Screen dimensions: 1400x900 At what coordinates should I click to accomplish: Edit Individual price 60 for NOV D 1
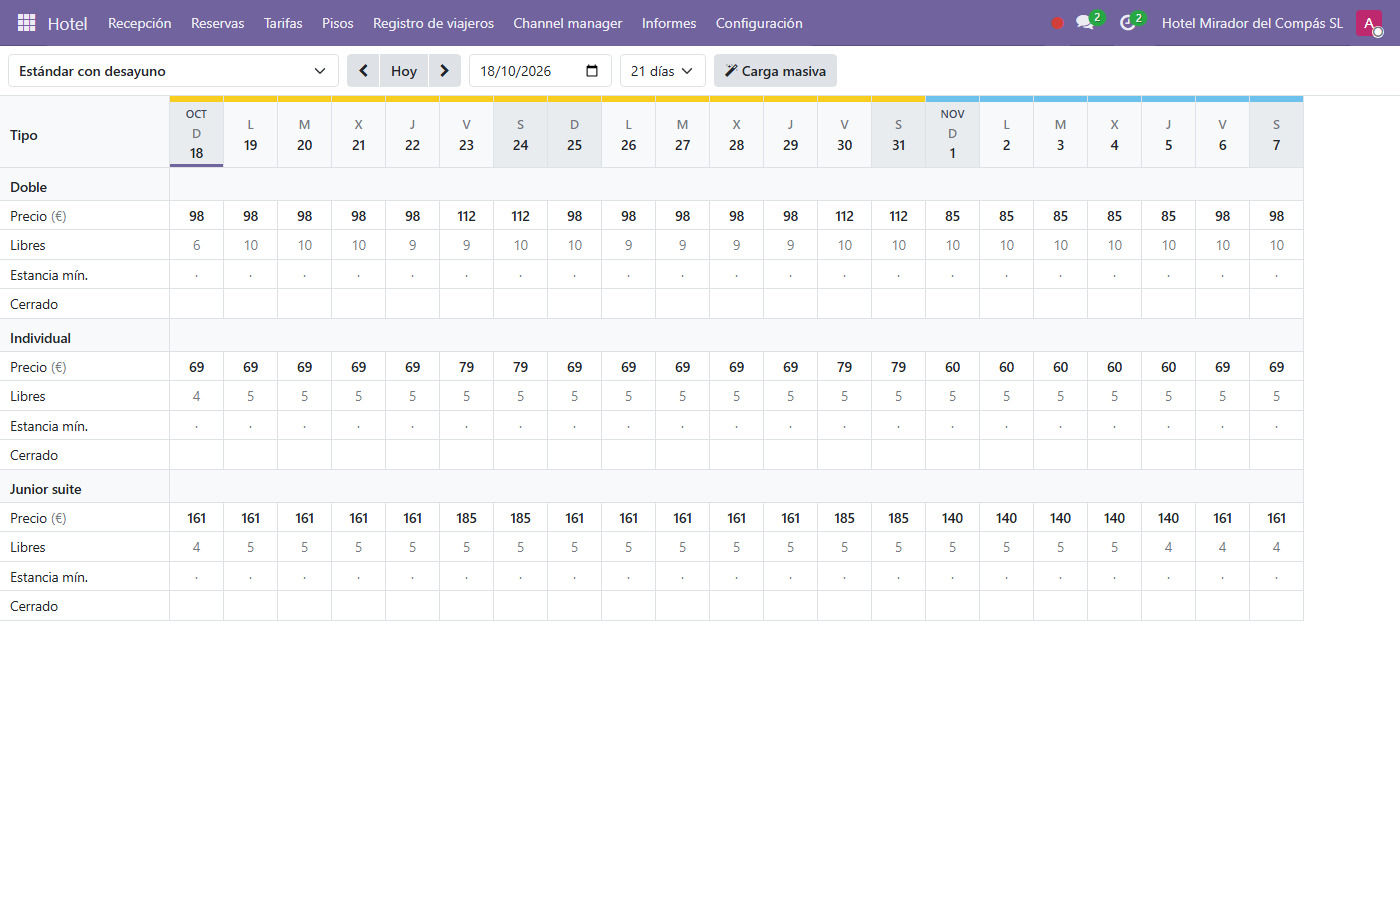click(953, 367)
